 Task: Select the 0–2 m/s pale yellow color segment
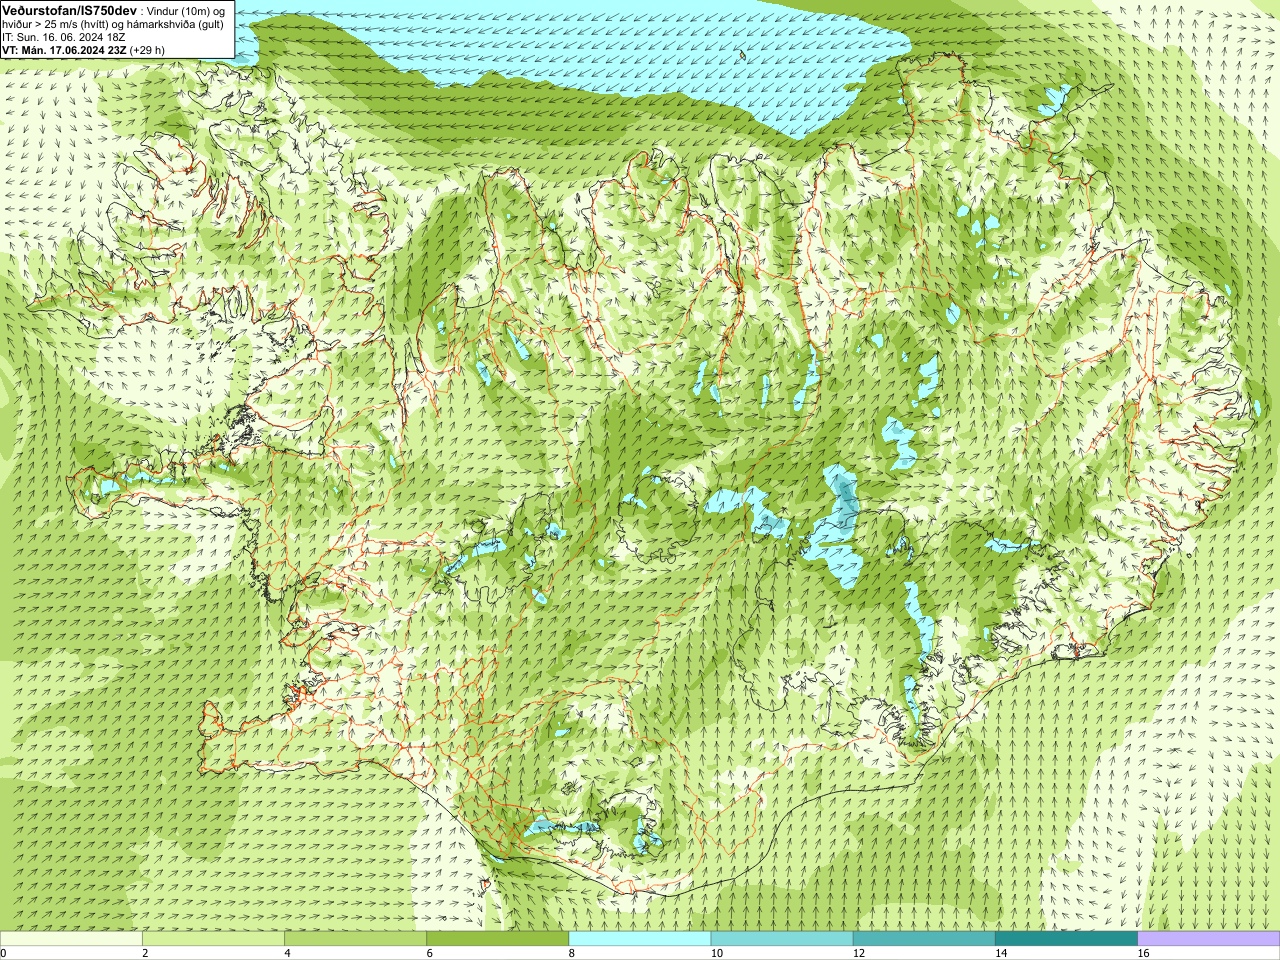(x=71, y=939)
